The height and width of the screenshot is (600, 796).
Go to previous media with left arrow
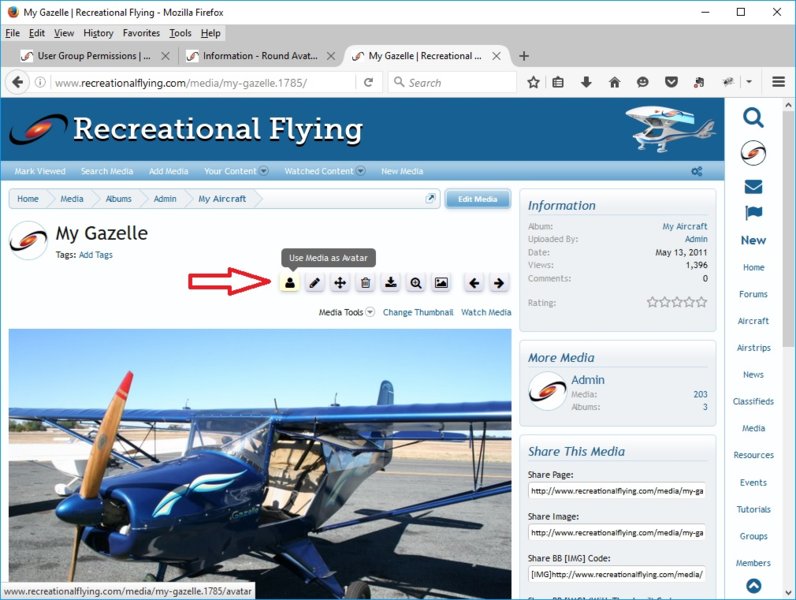point(474,283)
